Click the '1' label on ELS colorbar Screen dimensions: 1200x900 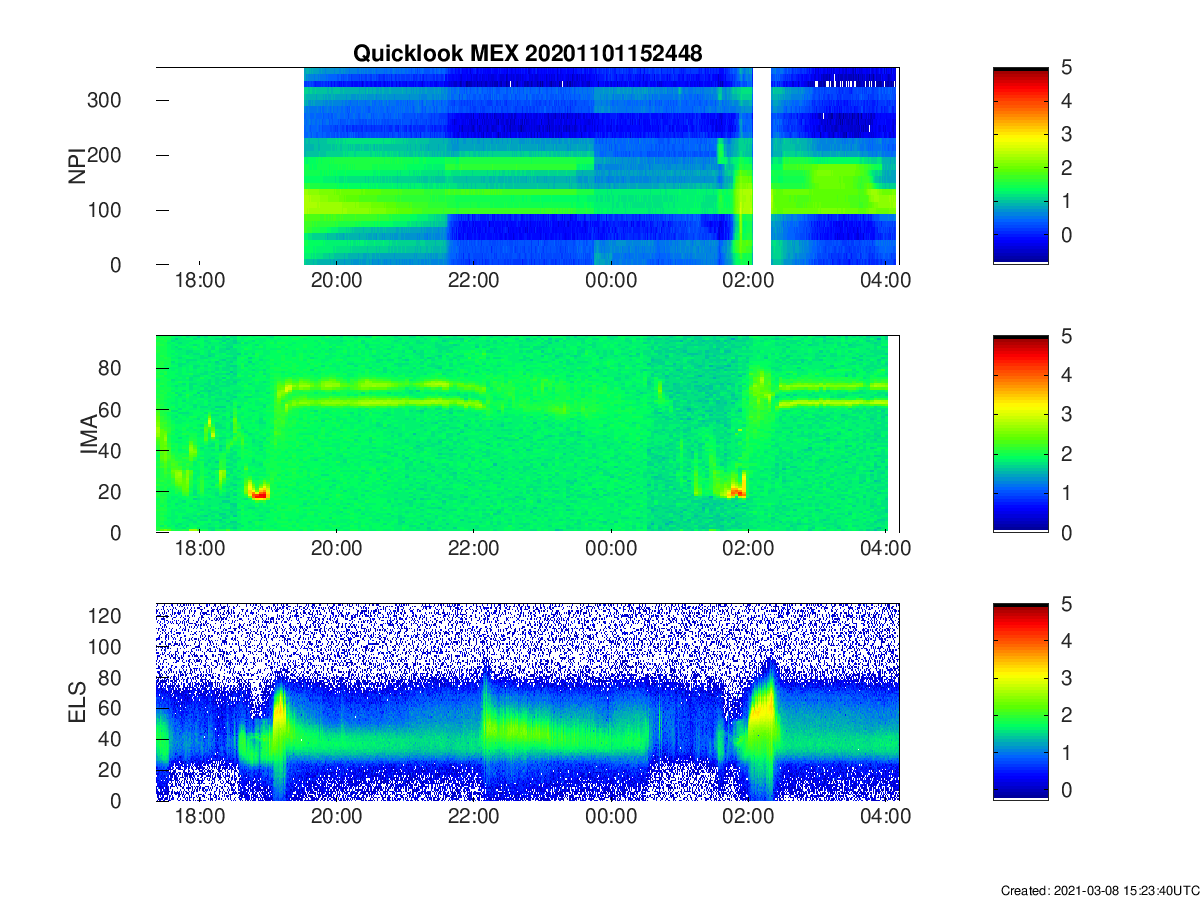pos(1066,753)
